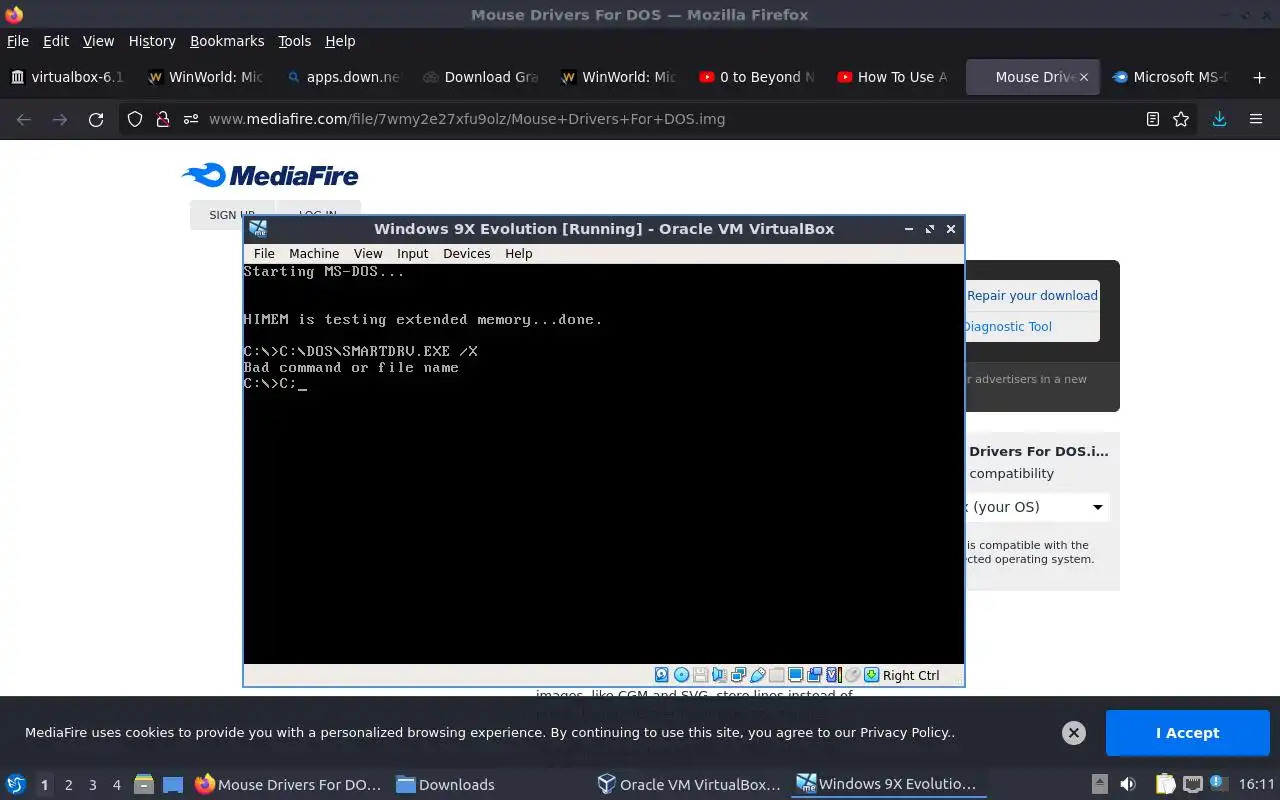1280x800 pixels.
Task: Click the taskbar network tray icon
Action: tap(1192, 784)
